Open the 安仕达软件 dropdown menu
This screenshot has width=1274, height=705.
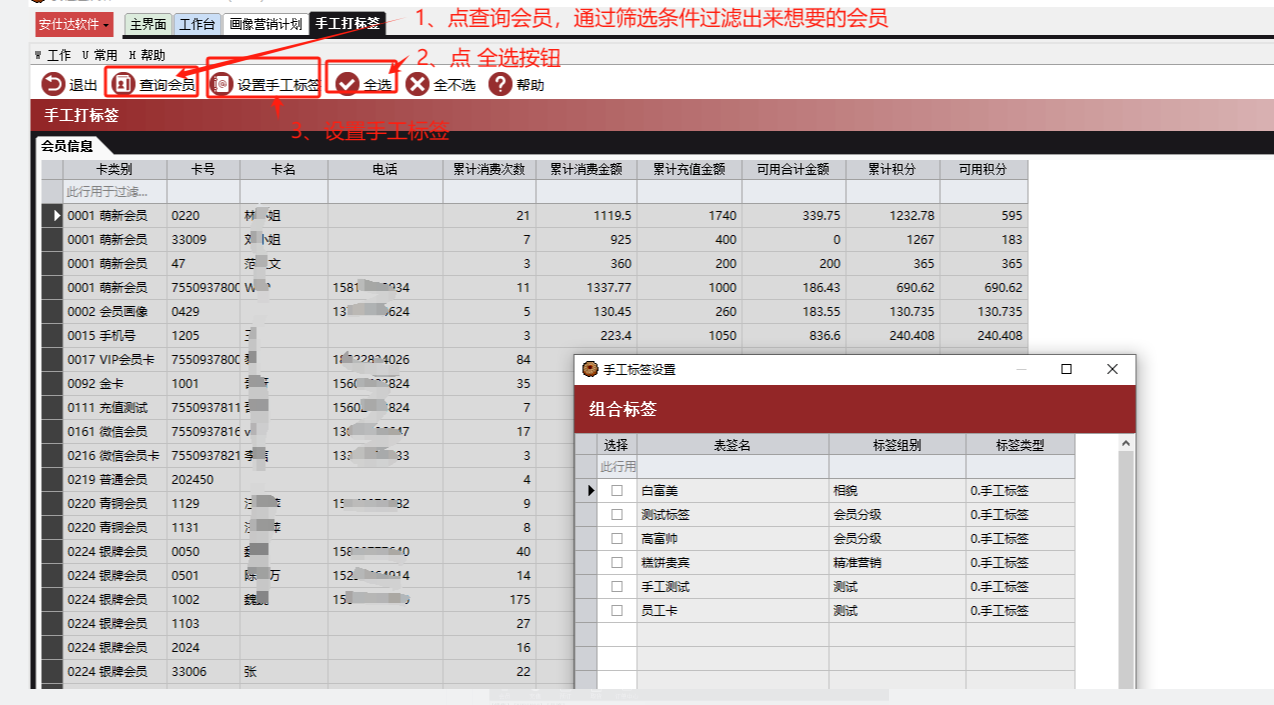(74, 23)
